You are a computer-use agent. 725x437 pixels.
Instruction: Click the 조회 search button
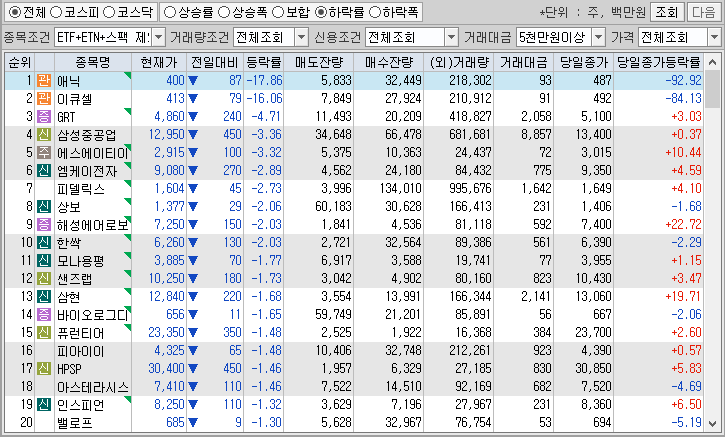pyautogui.click(x=666, y=12)
